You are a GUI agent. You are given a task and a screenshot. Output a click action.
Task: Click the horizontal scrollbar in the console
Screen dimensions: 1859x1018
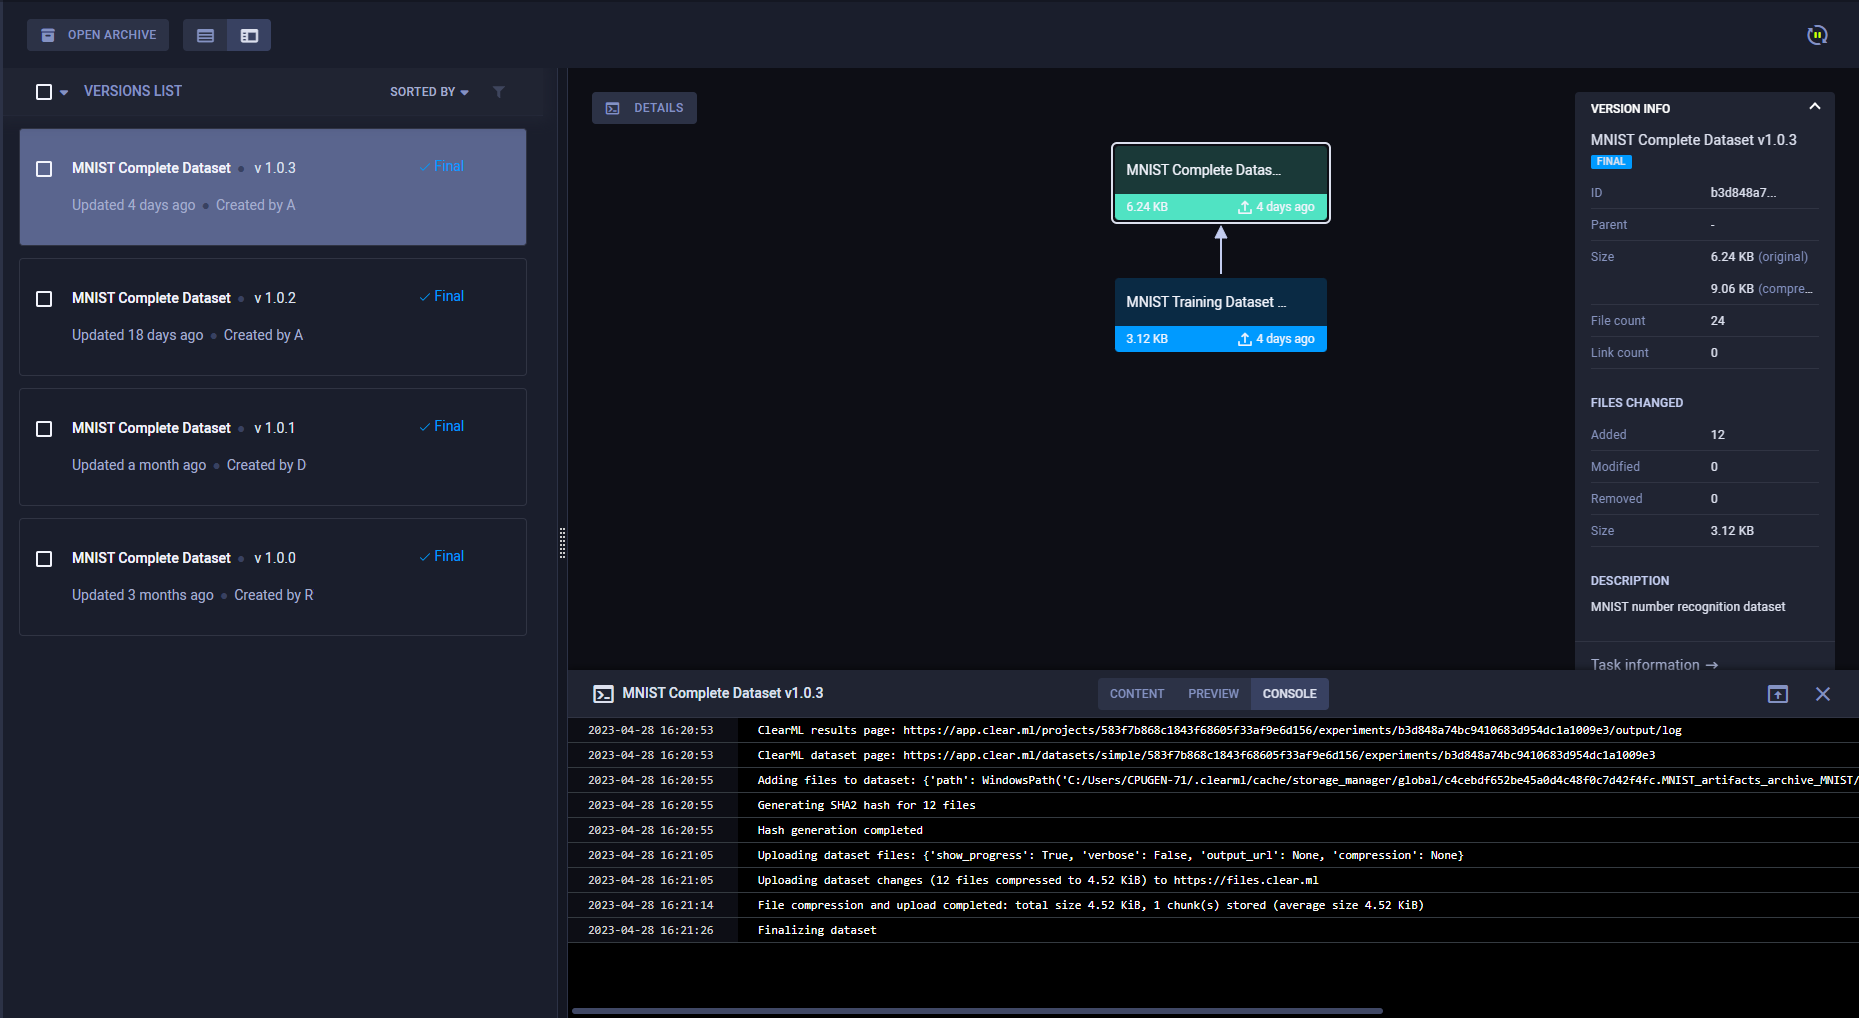tap(976, 1011)
